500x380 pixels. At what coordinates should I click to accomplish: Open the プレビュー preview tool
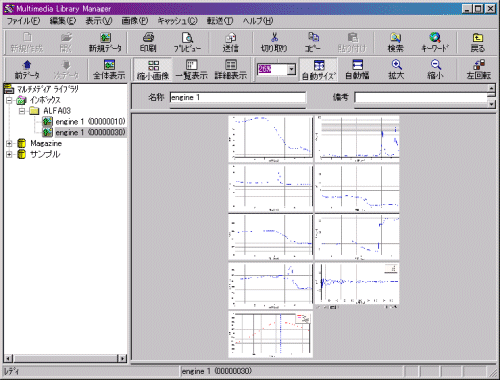[187, 43]
